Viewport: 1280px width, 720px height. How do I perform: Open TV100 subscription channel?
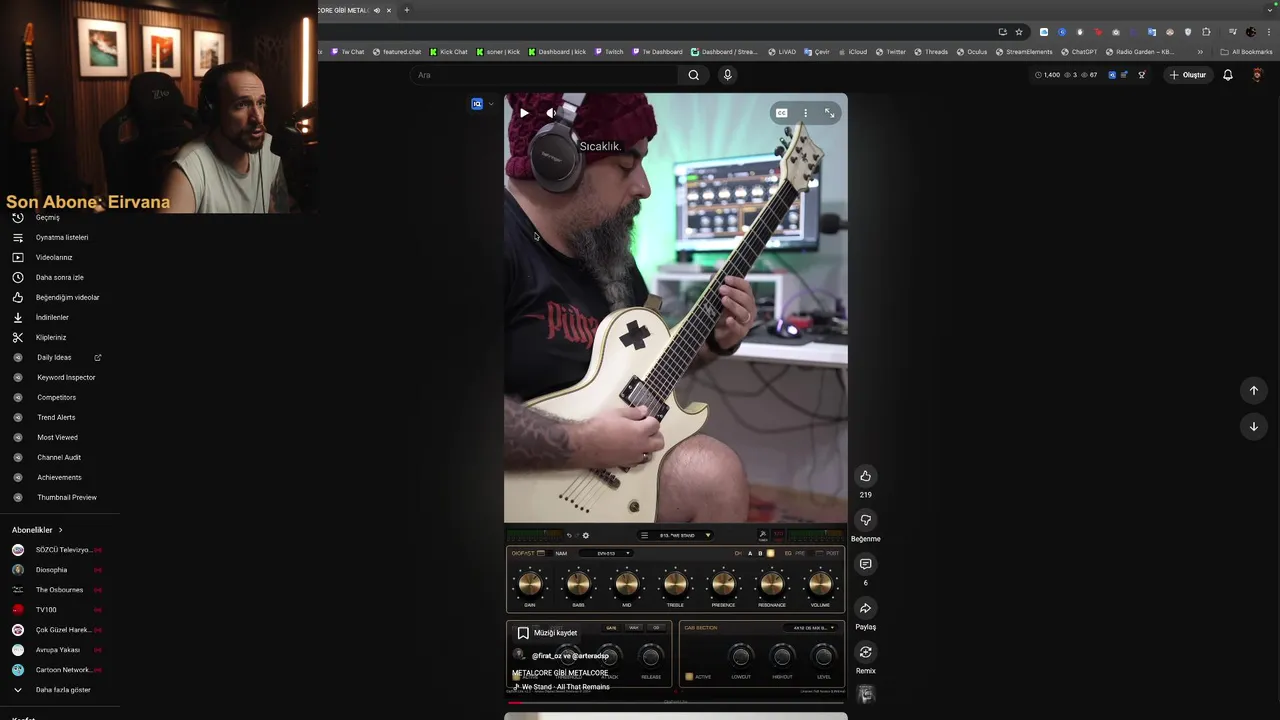[60, 610]
